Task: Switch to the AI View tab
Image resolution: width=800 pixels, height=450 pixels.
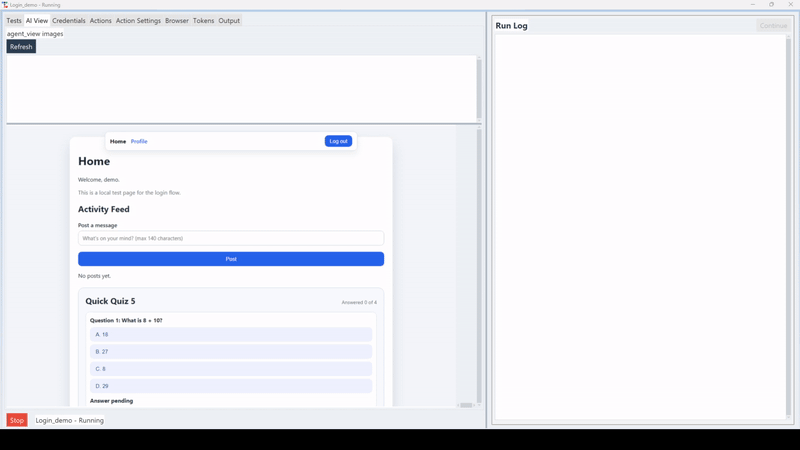Action: tap(37, 20)
